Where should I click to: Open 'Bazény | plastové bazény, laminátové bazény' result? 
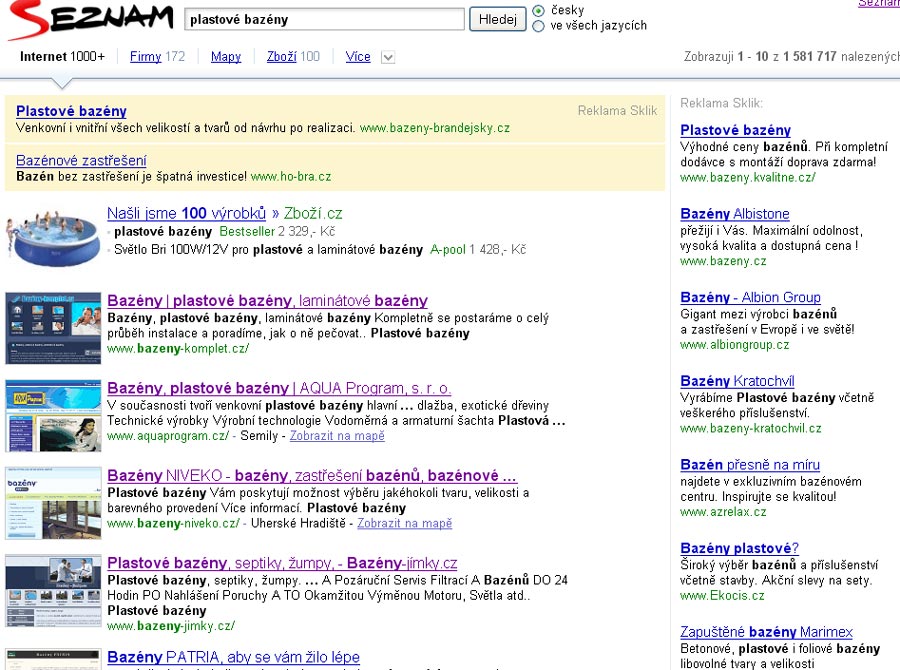267,300
